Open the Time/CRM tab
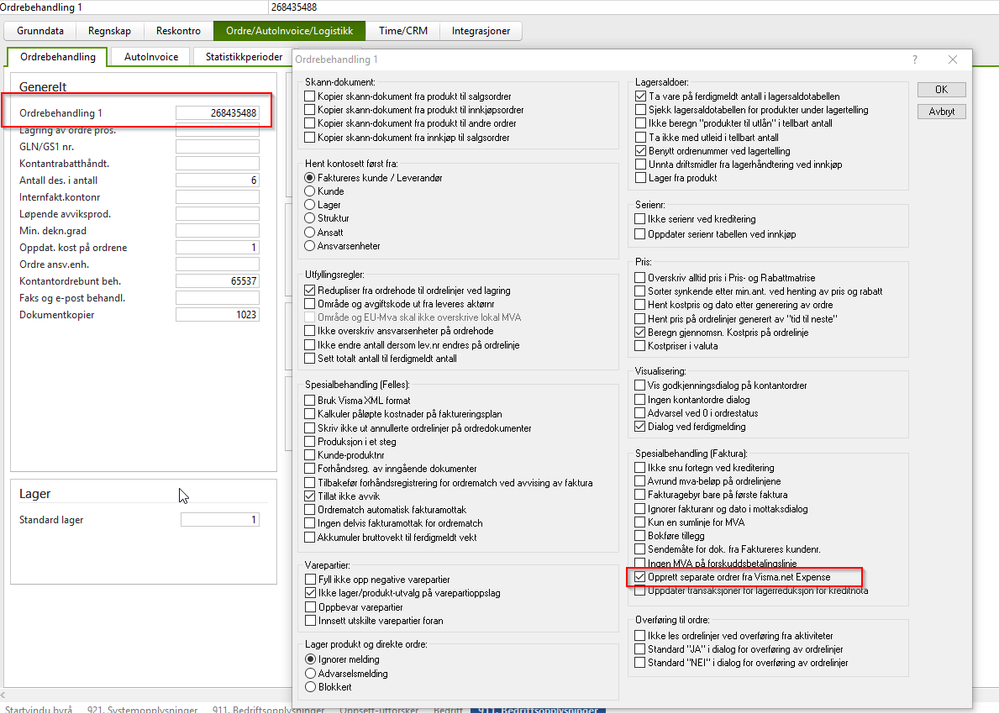This screenshot has width=999, height=713. 403,31
